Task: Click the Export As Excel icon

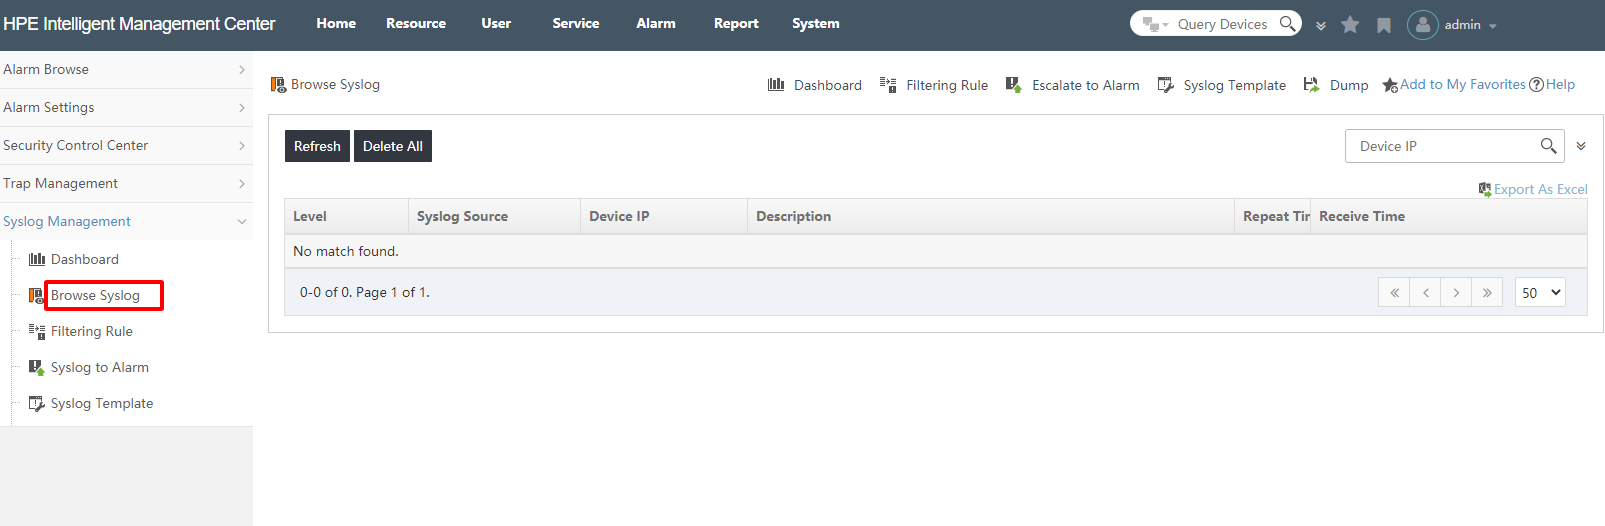Action: coord(1485,189)
